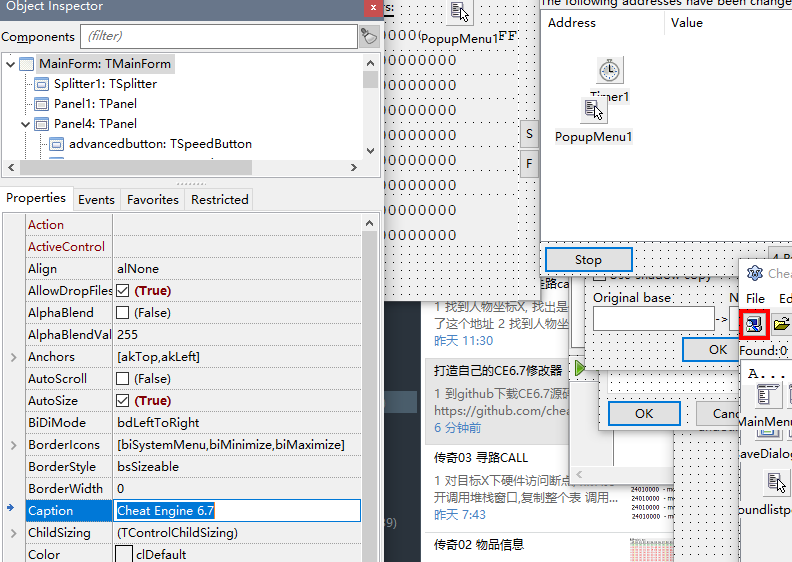Select advancedbutton: TSpeedButton tree item

point(160,144)
